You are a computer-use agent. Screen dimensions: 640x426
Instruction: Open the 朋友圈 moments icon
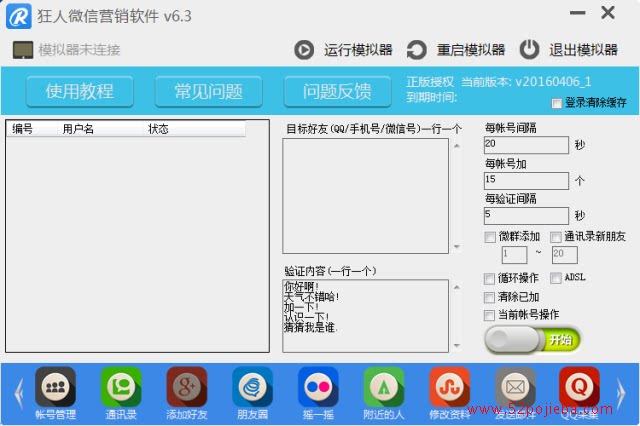(252, 386)
